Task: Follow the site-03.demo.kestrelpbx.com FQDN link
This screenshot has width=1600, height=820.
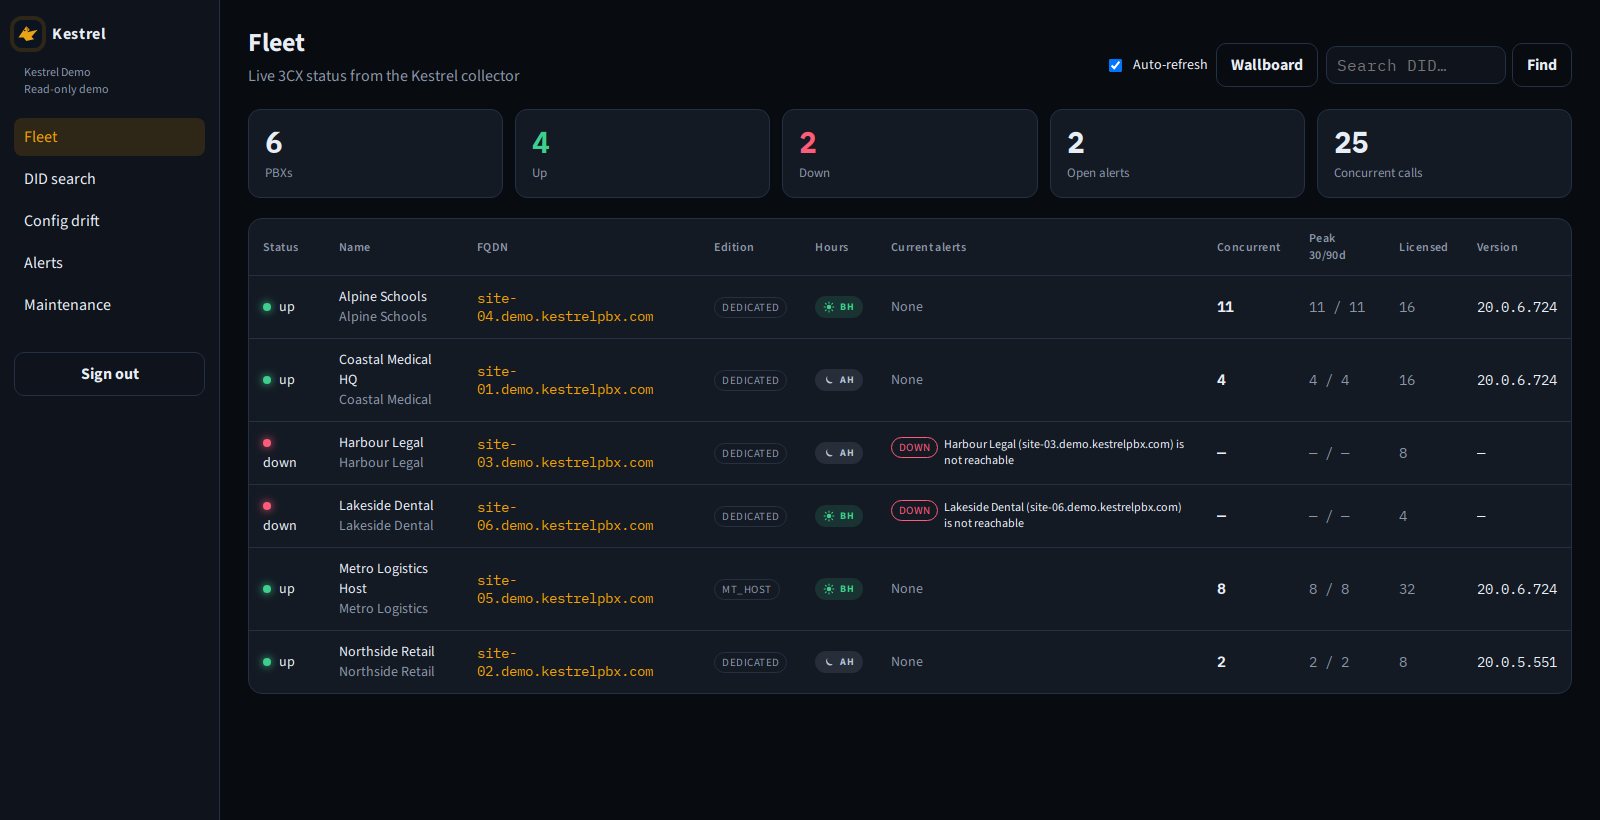Action: (x=565, y=454)
